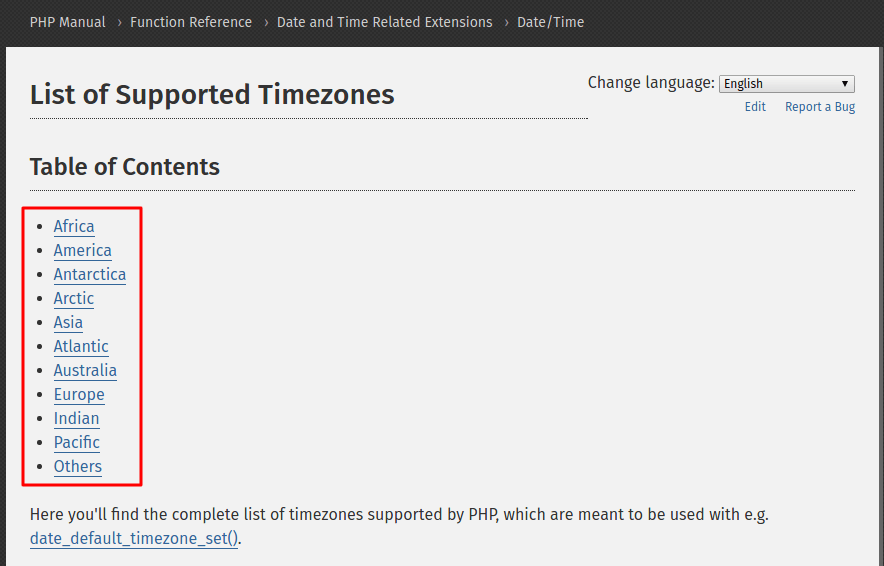Open the Arctic timezones link
The height and width of the screenshot is (566, 884).
[x=74, y=299]
